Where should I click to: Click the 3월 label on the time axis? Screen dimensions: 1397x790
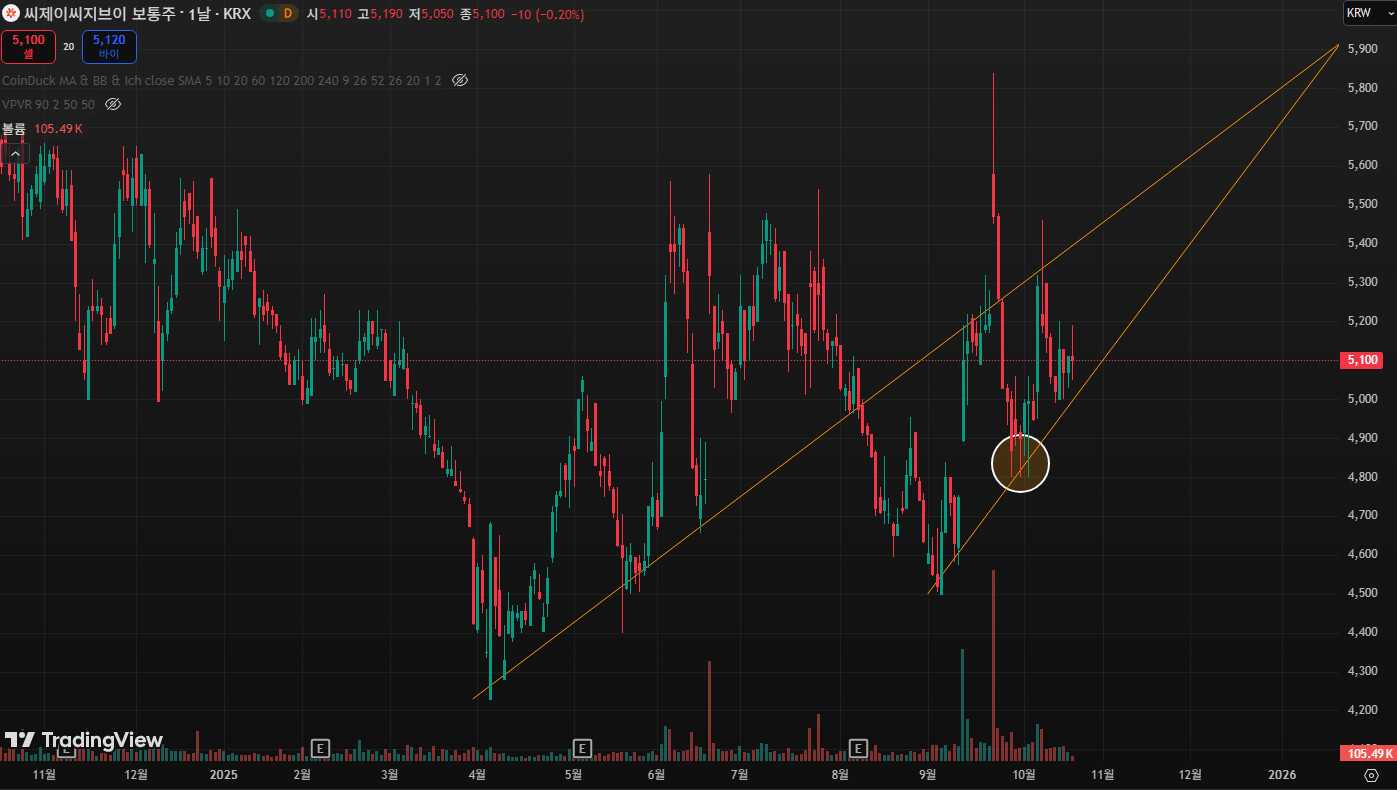pyautogui.click(x=390, y=774)
